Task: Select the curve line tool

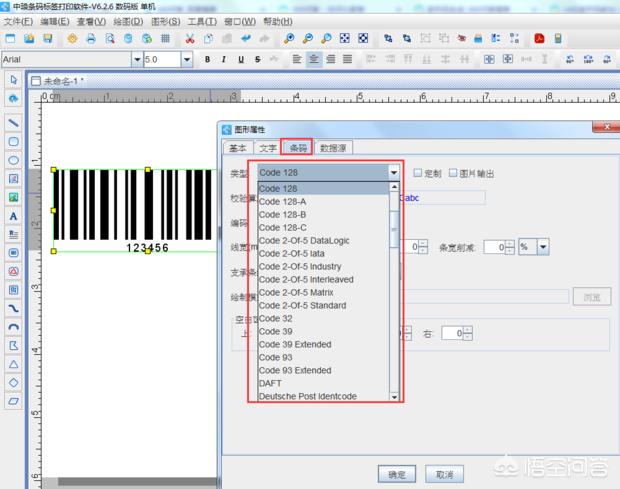Action: click(13, 308)
